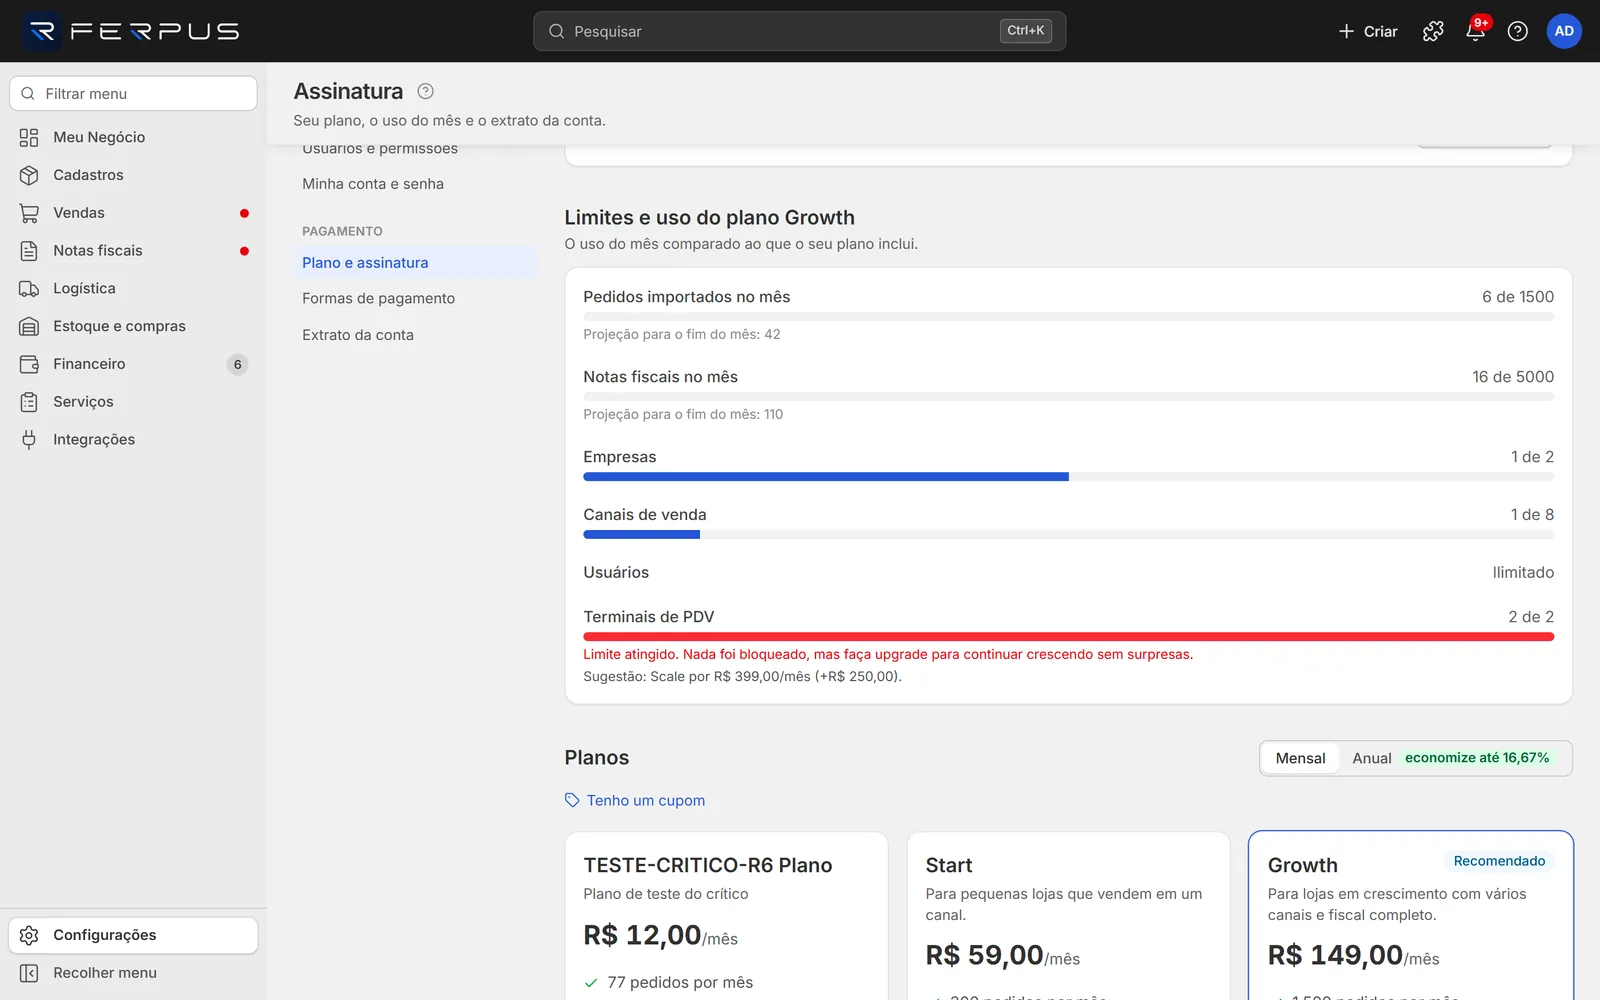This screenshot has width=1600, height=1000.
Task: Expand the Vendas menu section
Action: tap(133, 213)
